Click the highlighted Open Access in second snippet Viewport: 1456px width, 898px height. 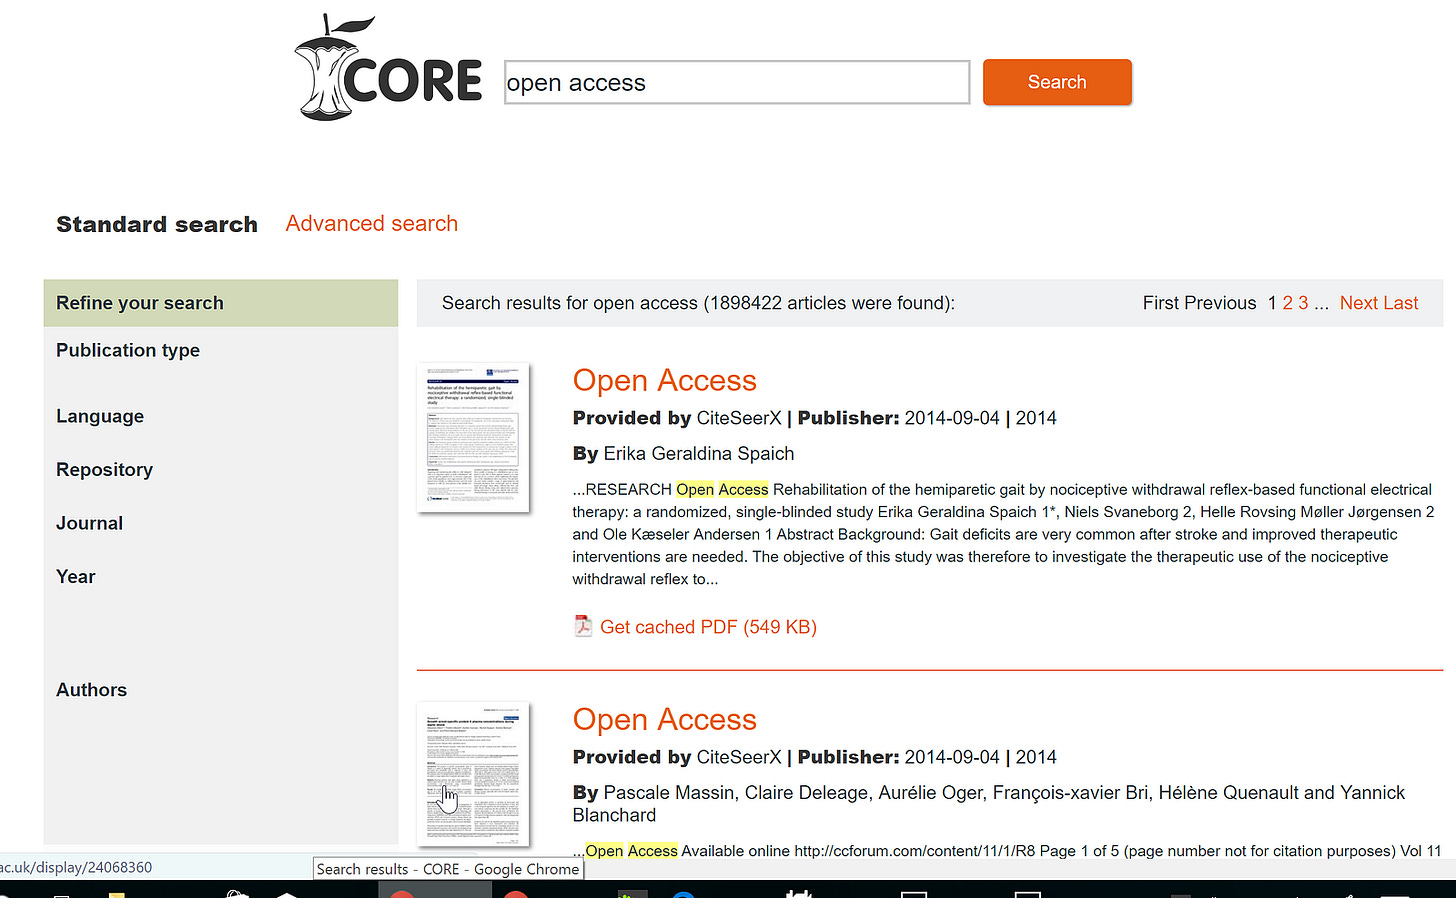(x=631, y=851)
